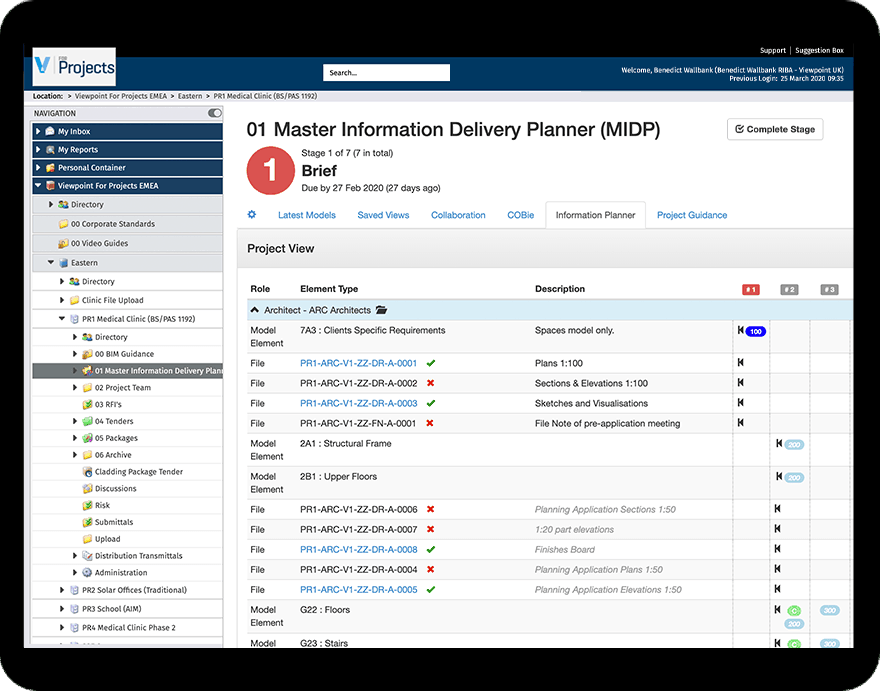Open file link PR1-ARC-V1-ZZ-DR-A-0005
Viewport: 880px width, 691px height.
pos(359,589)
